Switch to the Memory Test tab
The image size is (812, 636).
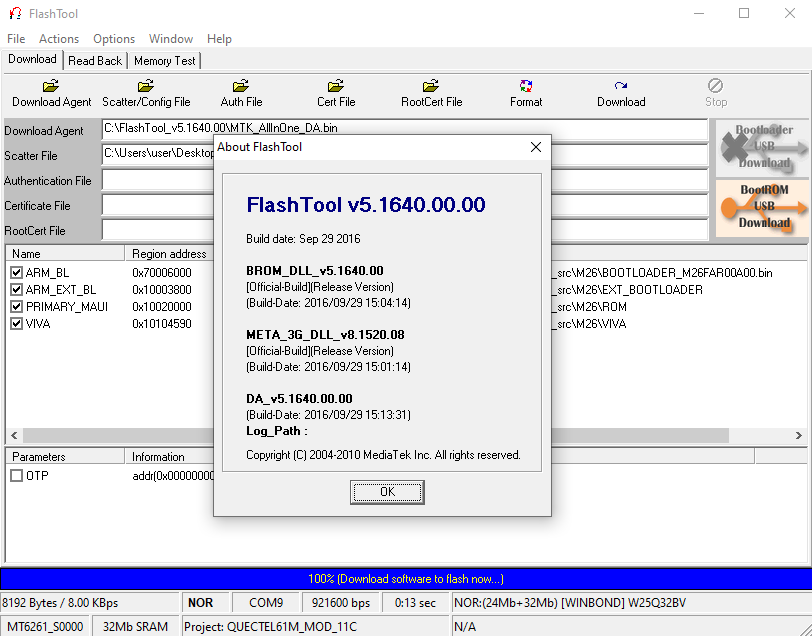click(165, 61)
